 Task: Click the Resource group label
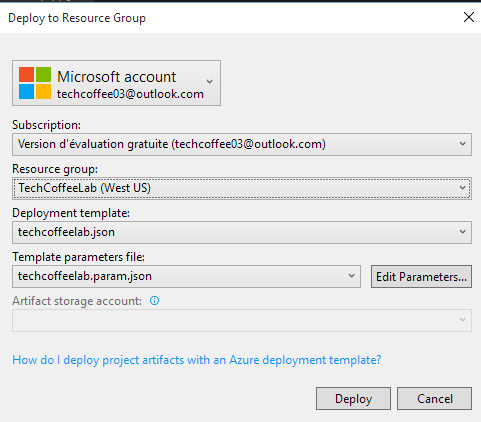(x=55, y=169)
